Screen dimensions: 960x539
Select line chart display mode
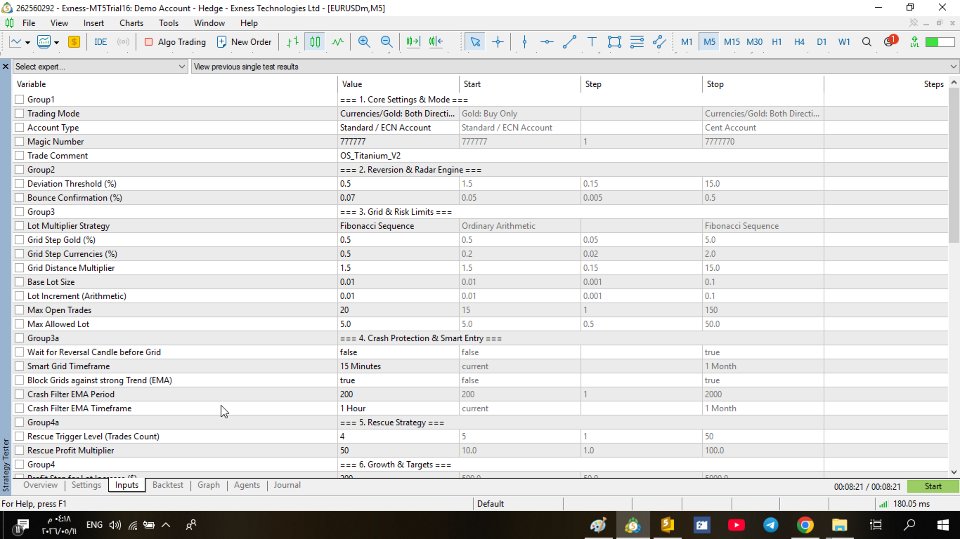click(x=338, y=42)
